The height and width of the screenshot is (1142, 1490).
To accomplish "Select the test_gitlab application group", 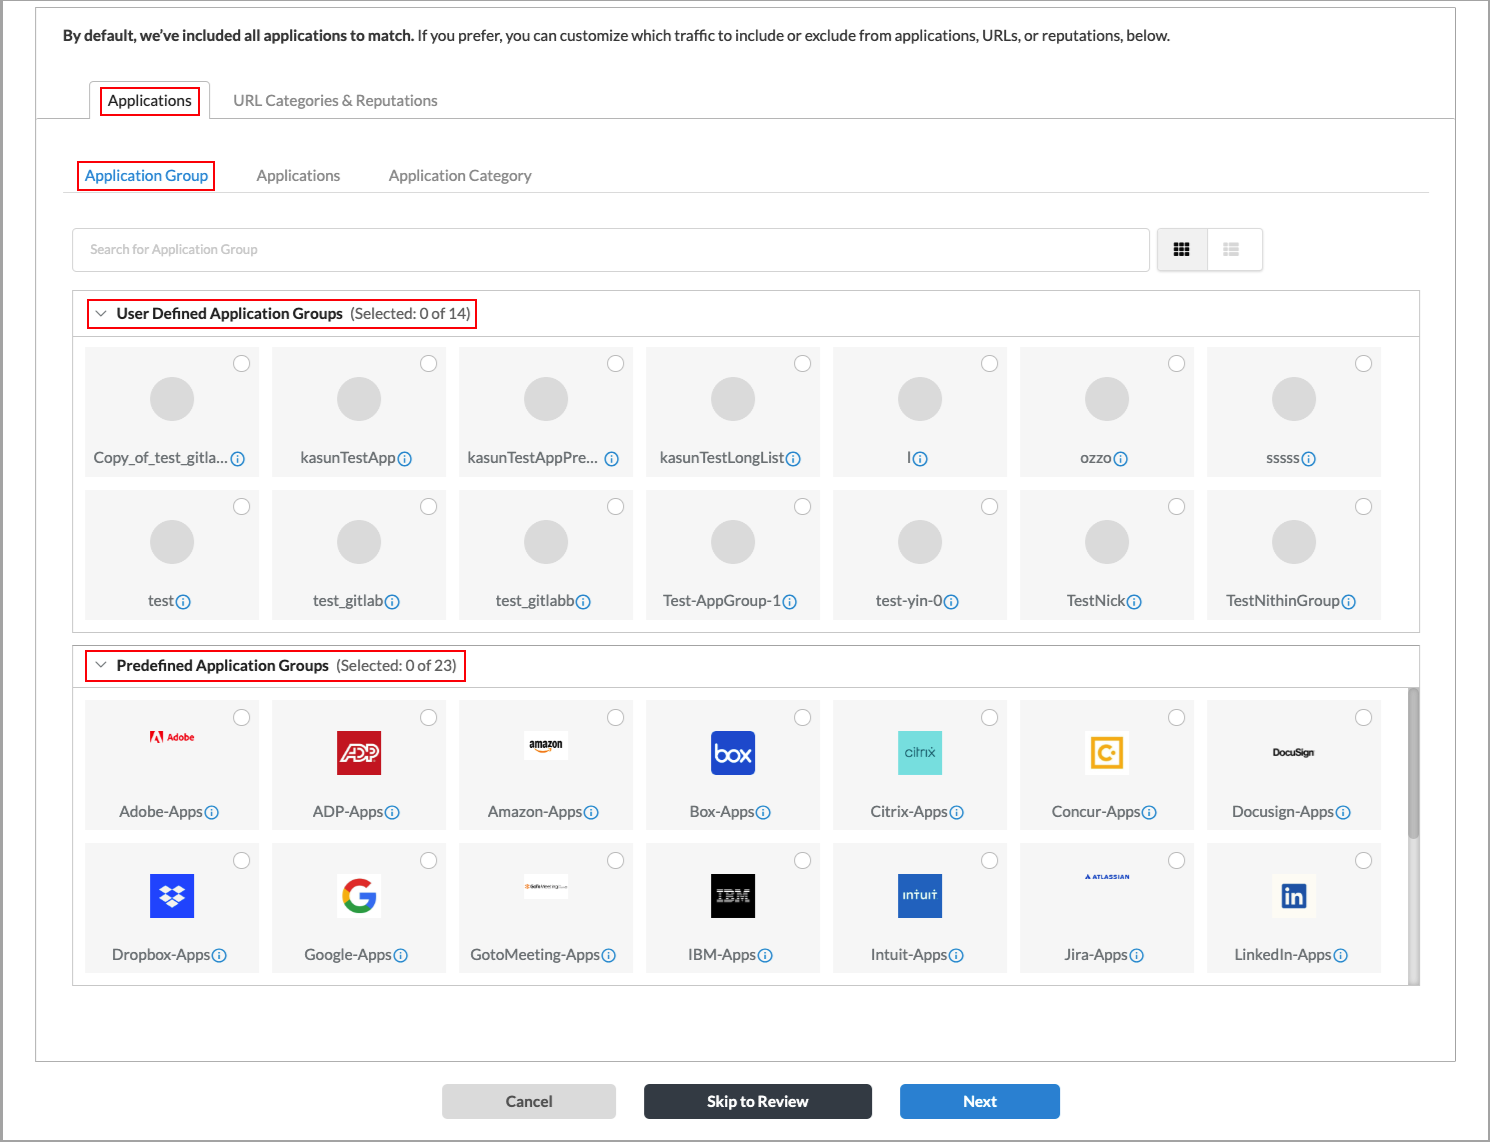I will click(428, 506).
